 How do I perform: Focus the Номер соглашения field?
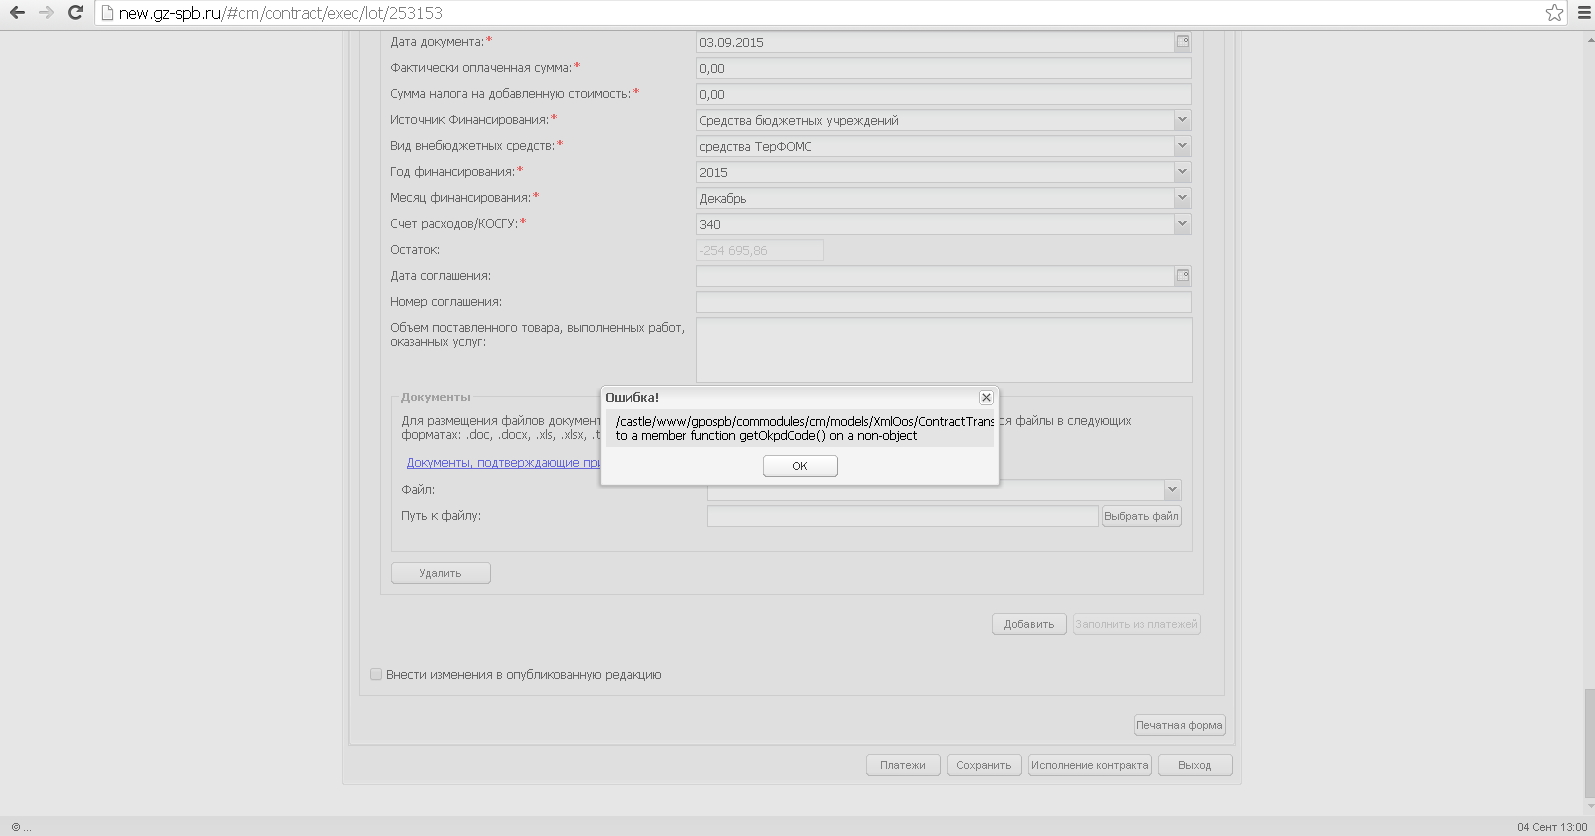pos(944,302)
